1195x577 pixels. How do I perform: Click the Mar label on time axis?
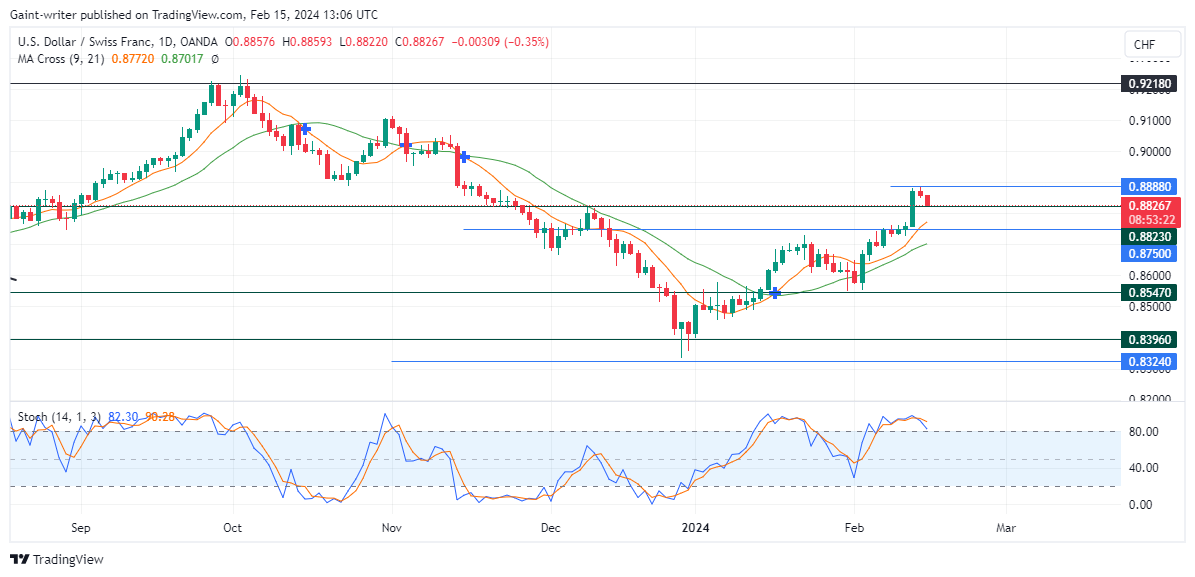pos(1006,527)
